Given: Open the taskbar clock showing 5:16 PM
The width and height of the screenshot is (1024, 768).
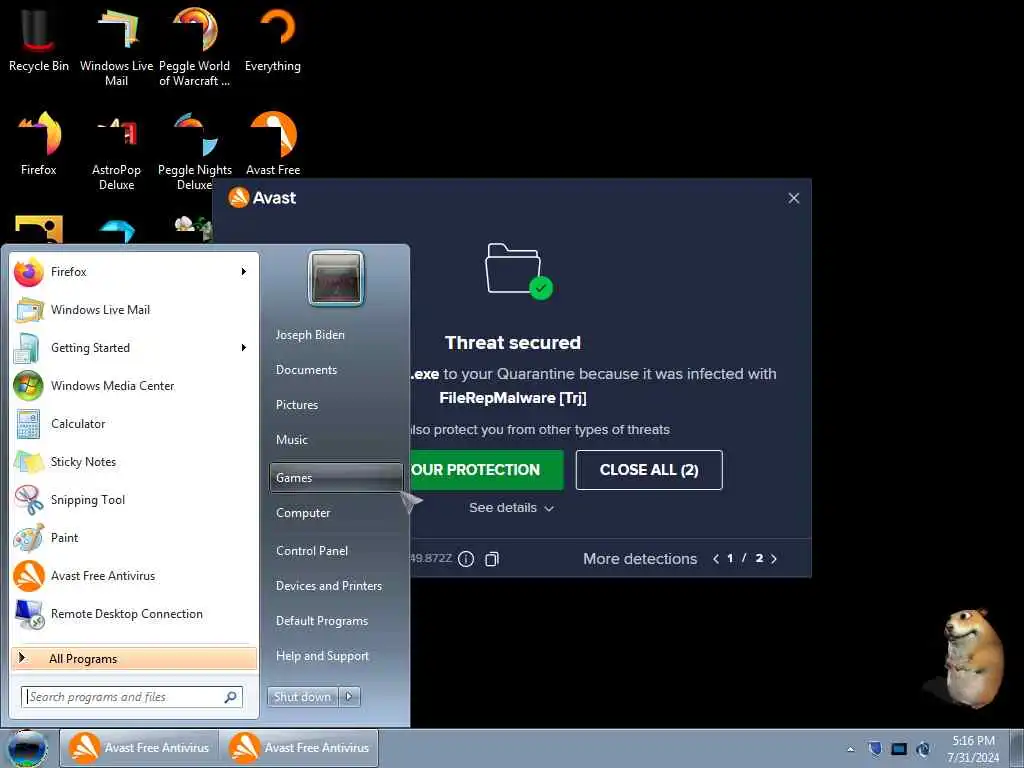Looking at the screenshot, I should pos(973,749).
